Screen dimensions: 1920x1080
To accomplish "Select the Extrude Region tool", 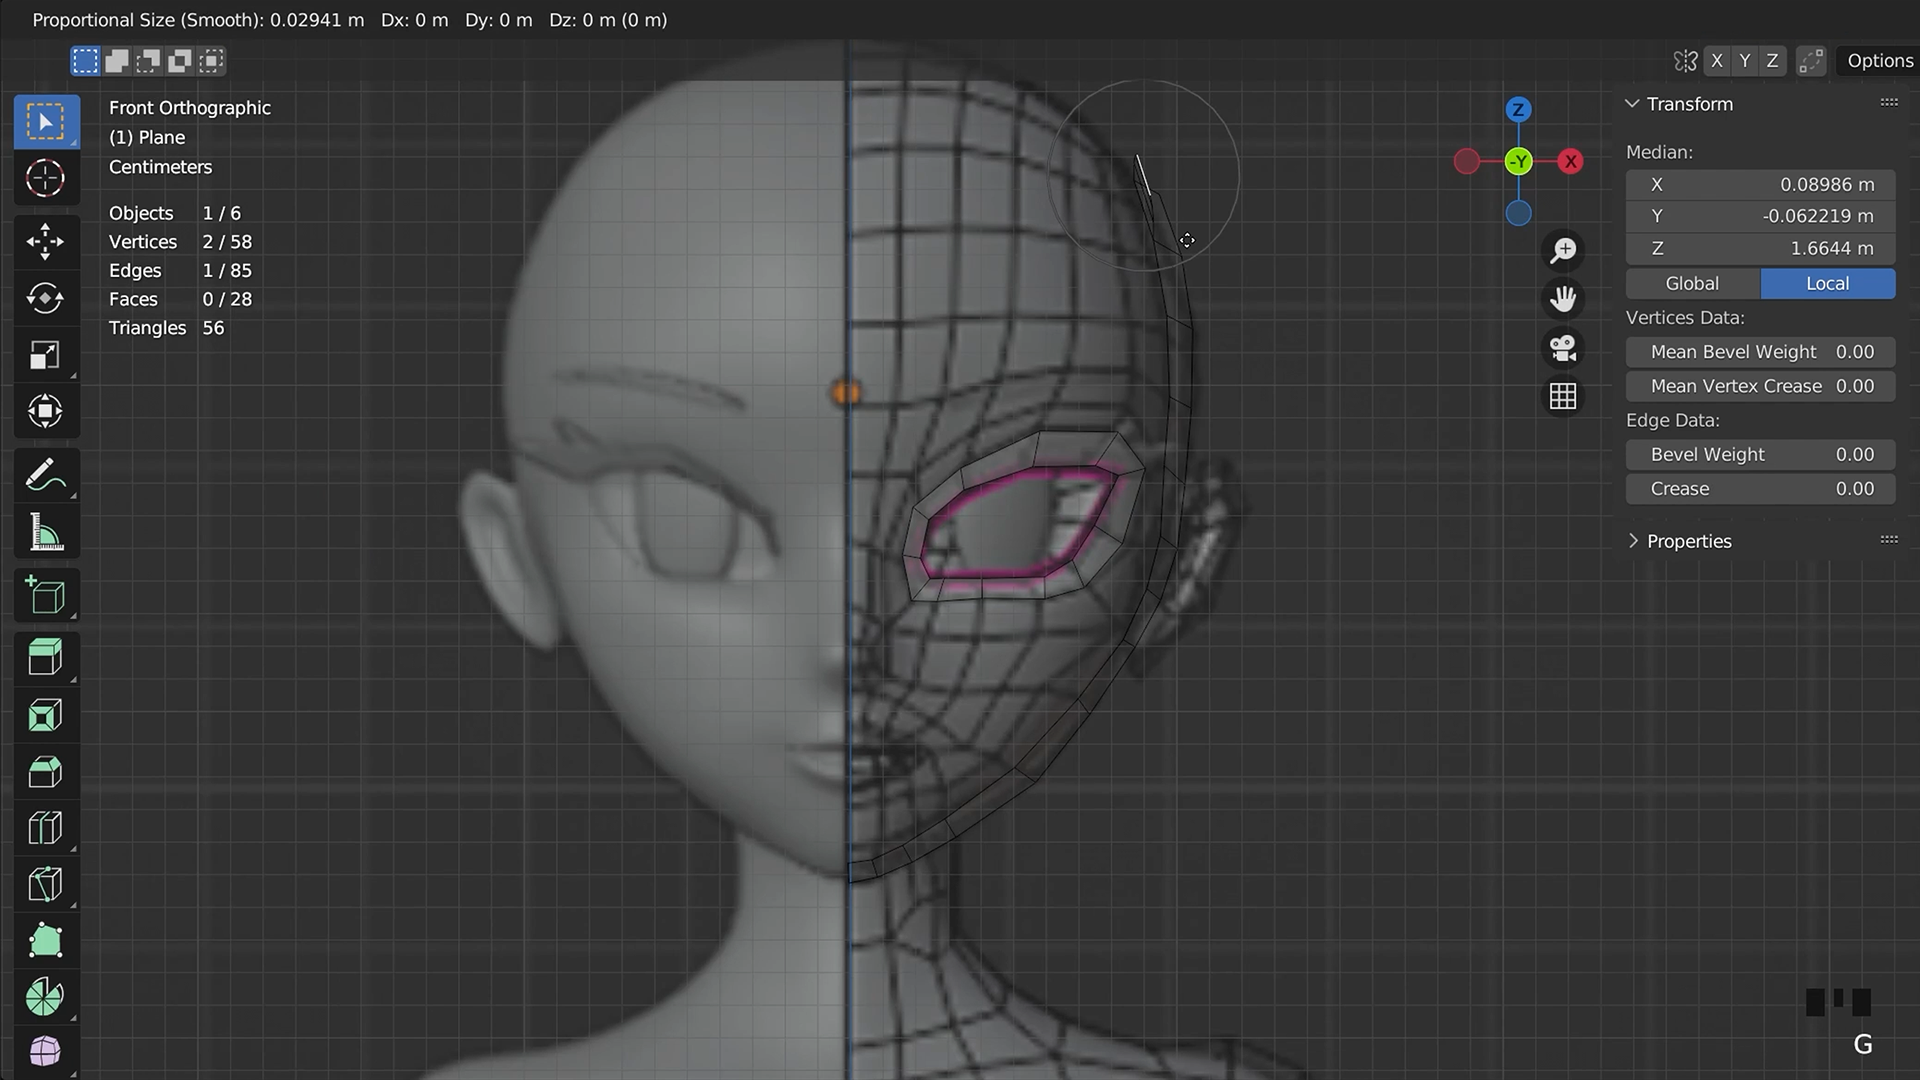I will tap(46, 657).
